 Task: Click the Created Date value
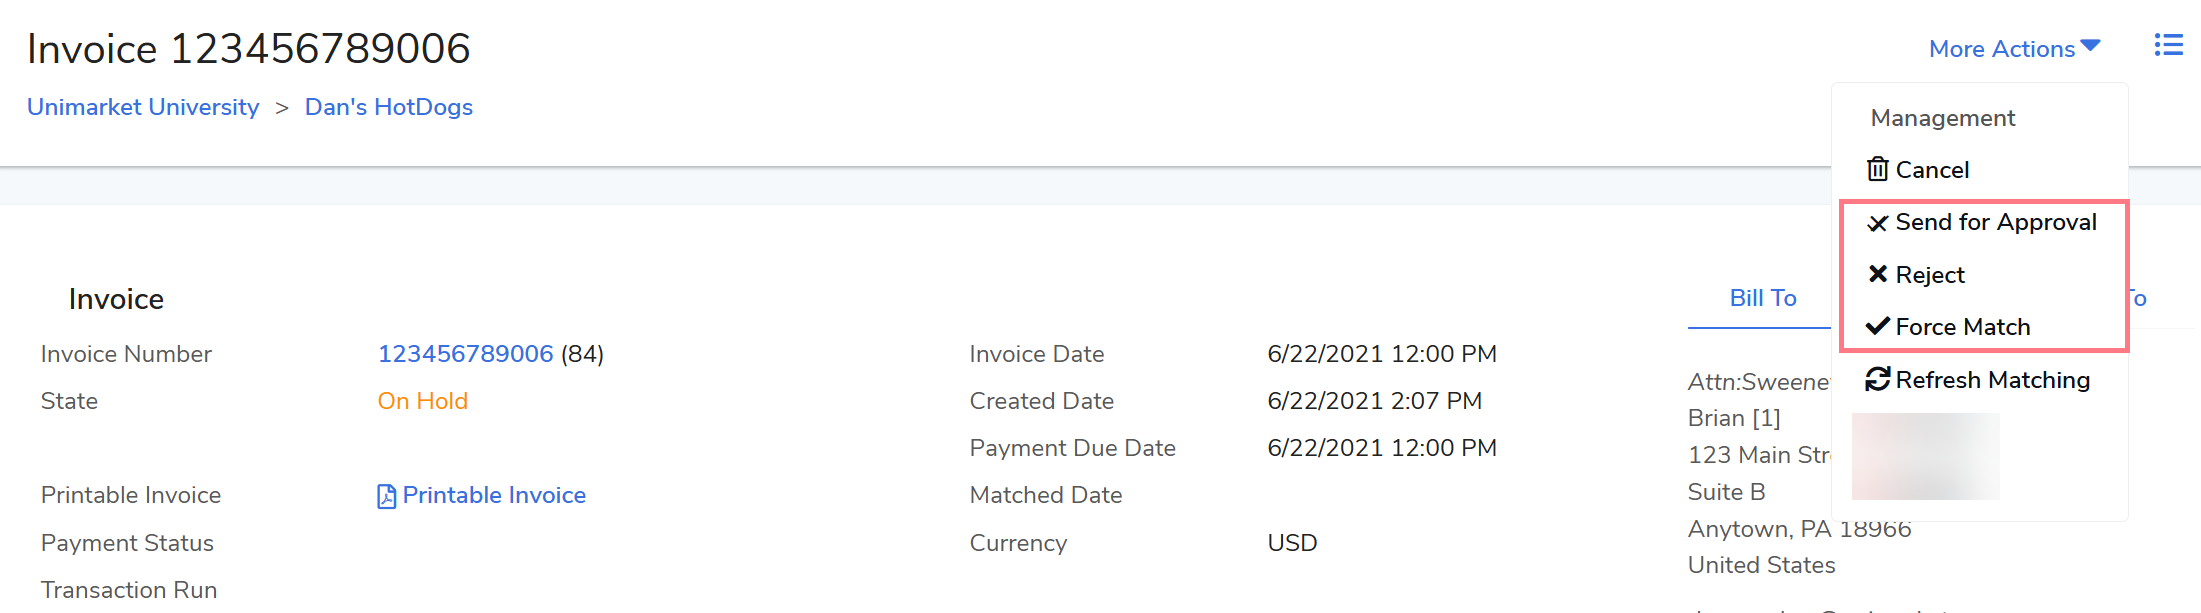coord(1374,401)
